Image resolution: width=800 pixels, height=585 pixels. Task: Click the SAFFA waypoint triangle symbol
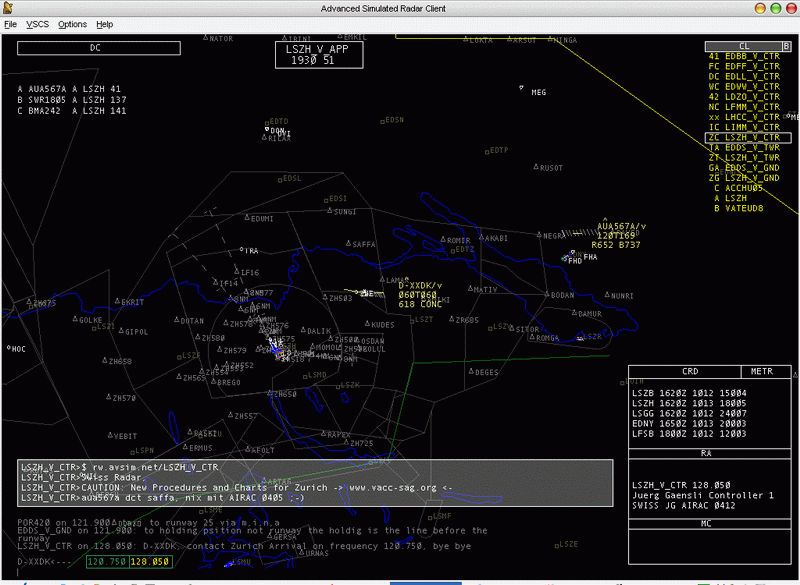coord(349,243)
